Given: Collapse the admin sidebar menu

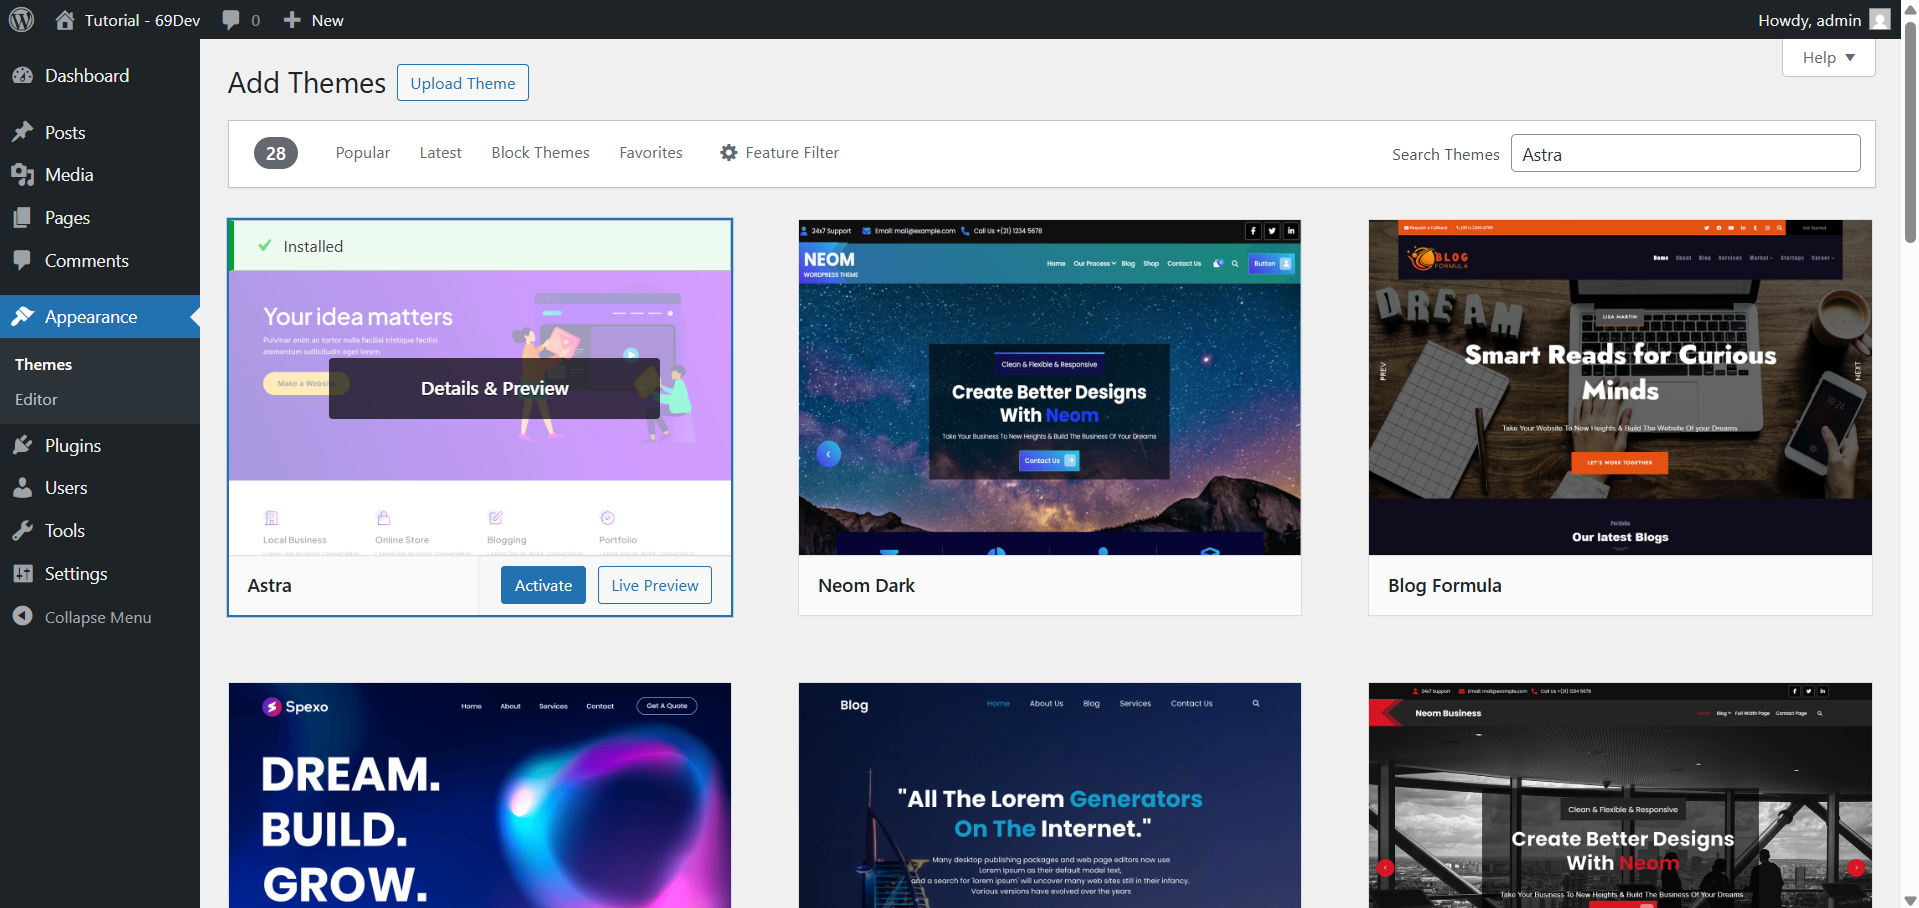Looking at the screenshot, I should (x=97, y=617).
